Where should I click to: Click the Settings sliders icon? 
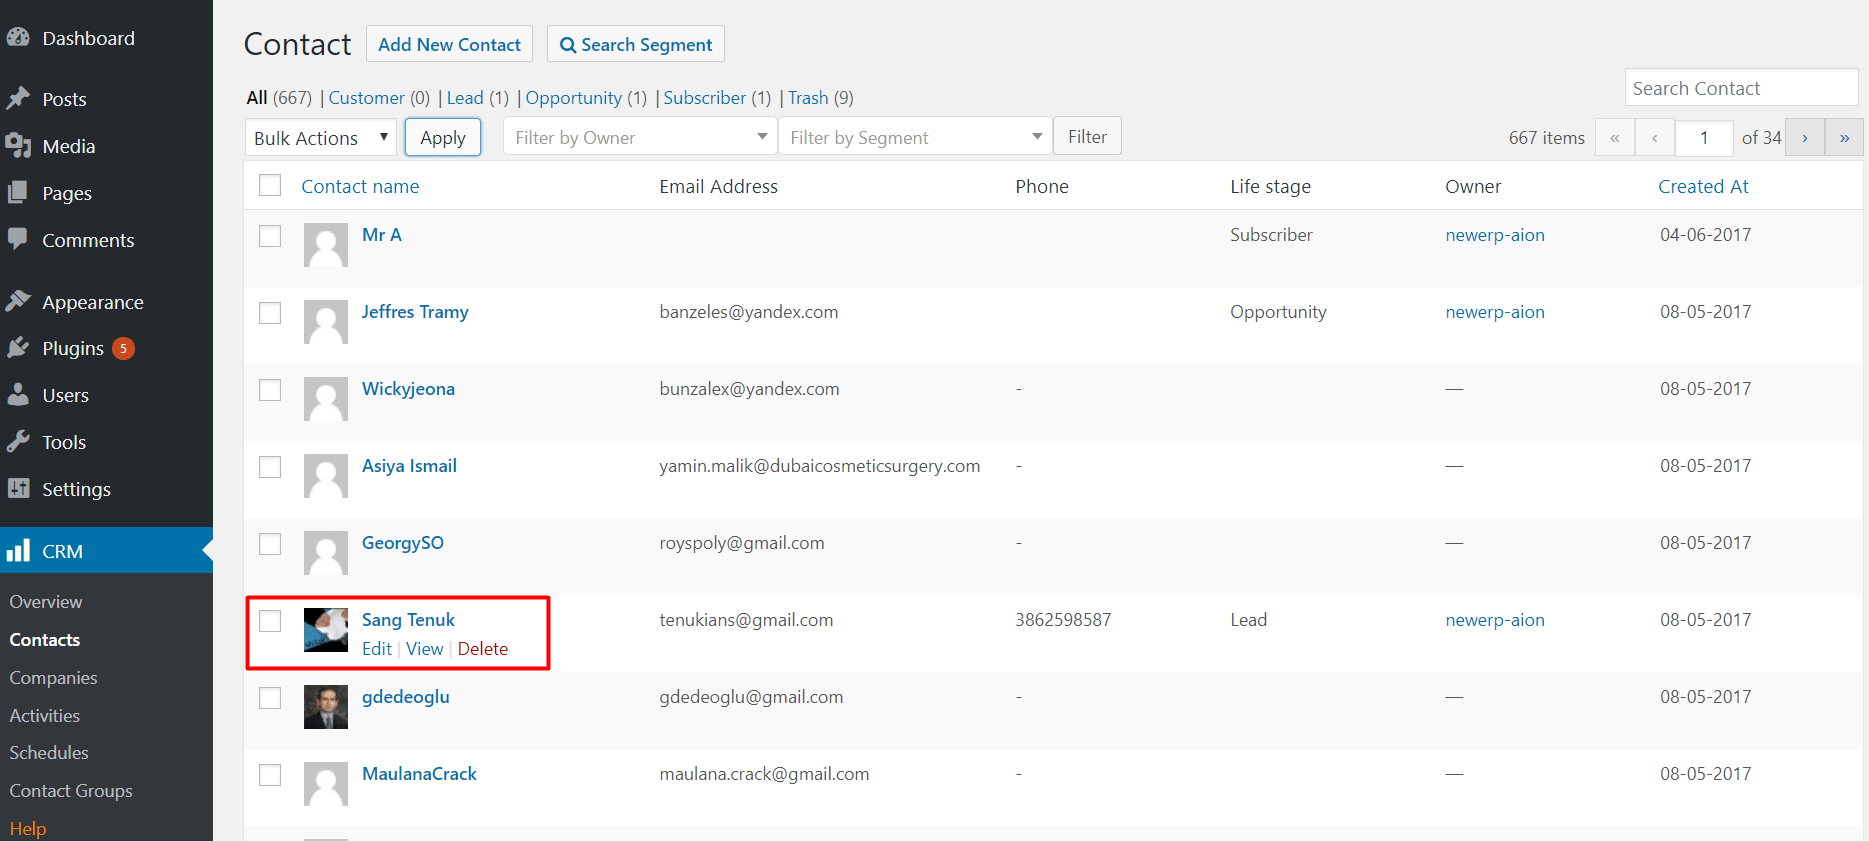point(18,488)
